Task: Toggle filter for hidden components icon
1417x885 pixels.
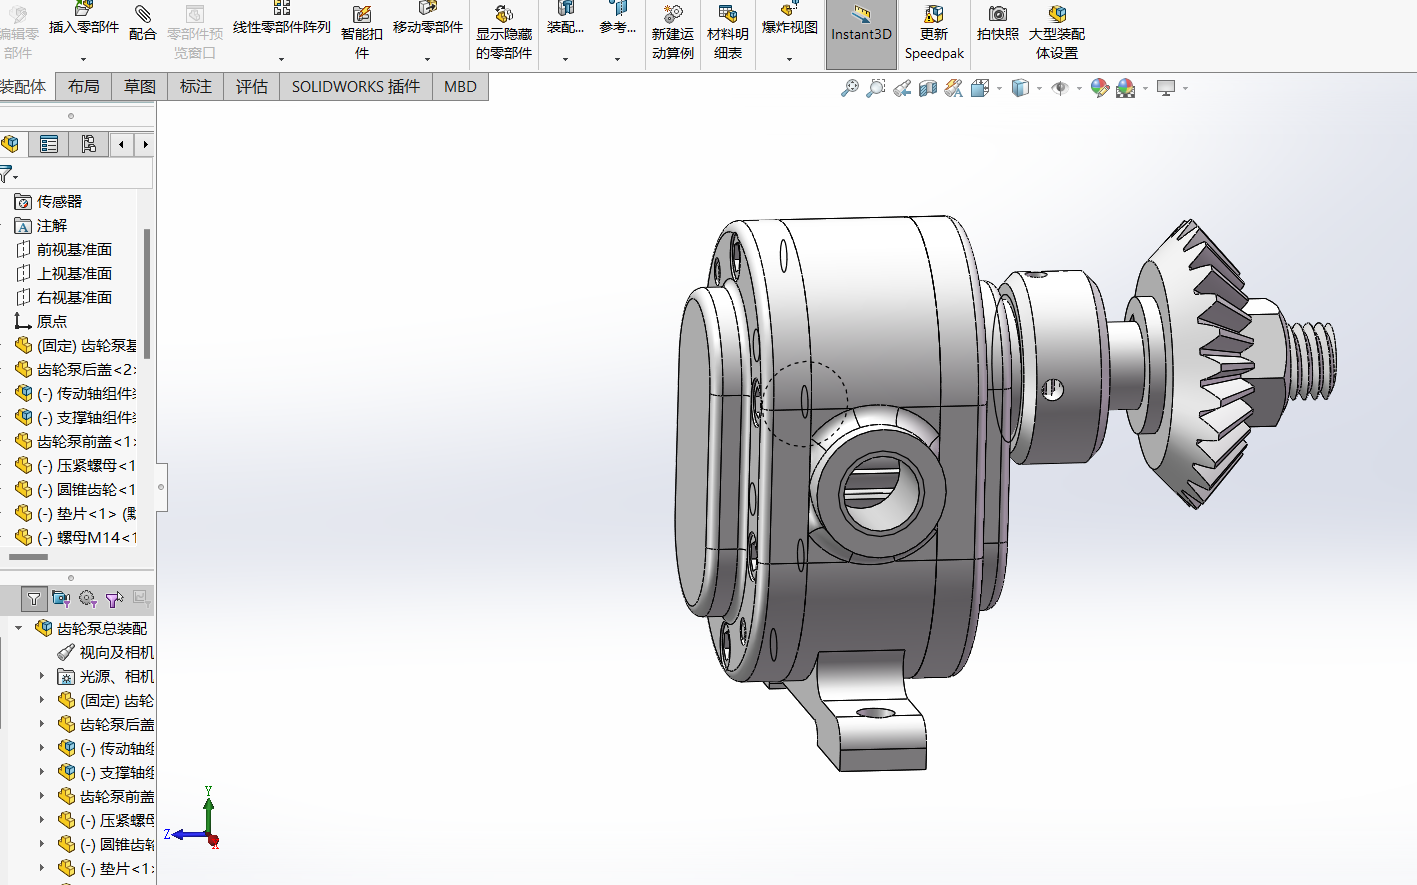Action: pyautogui.click(x=61, y=599)
